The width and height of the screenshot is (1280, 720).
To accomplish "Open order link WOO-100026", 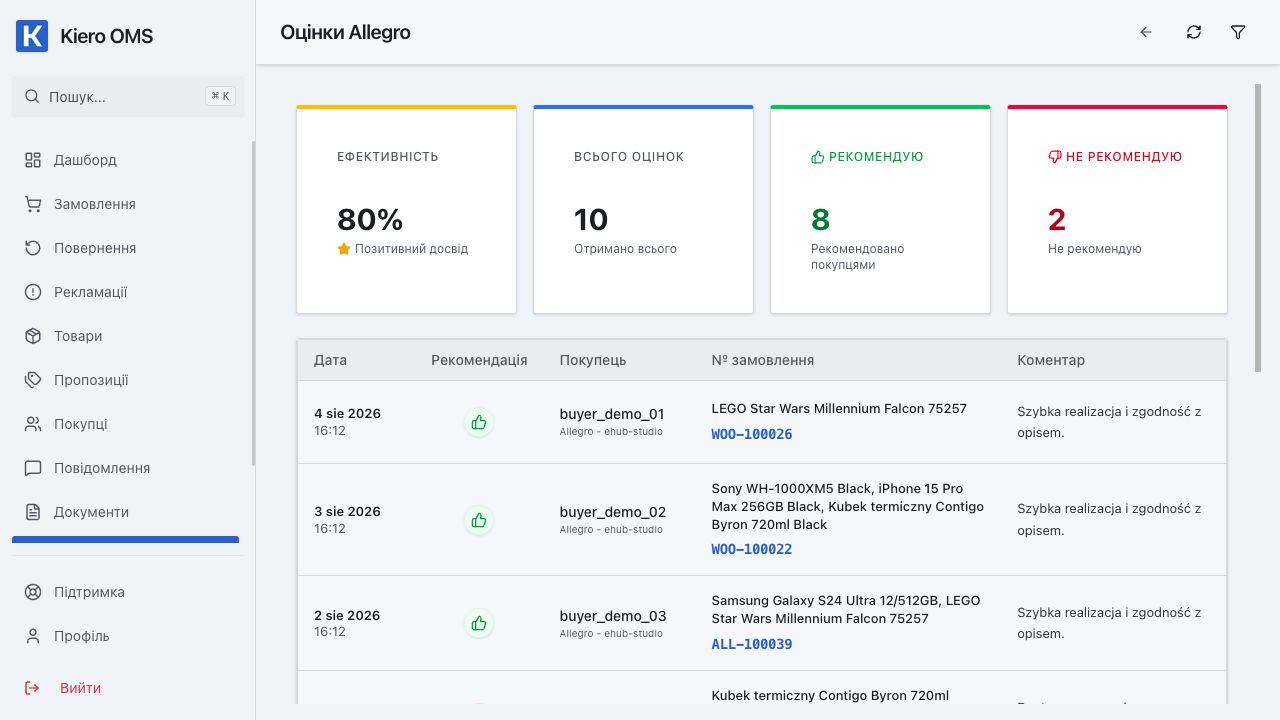I will point(752,434).
